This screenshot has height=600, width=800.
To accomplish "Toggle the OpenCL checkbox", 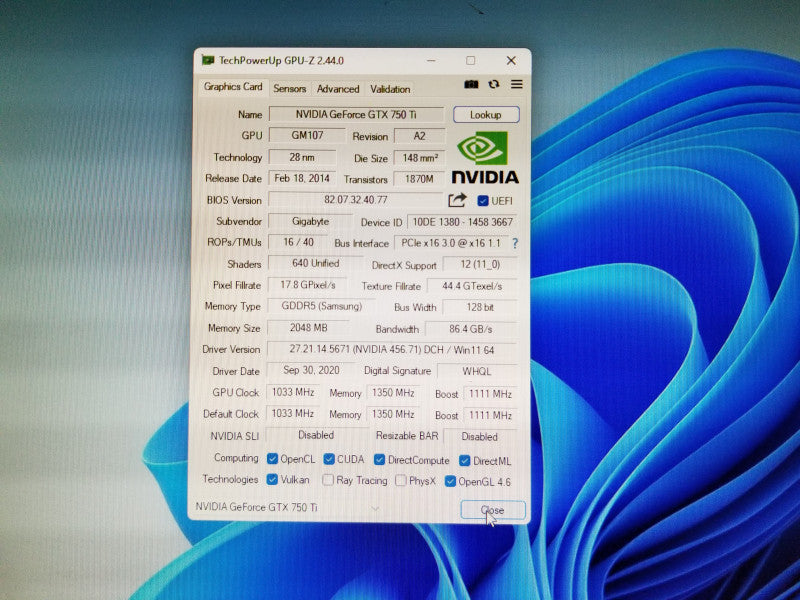I will pos(272,459).
